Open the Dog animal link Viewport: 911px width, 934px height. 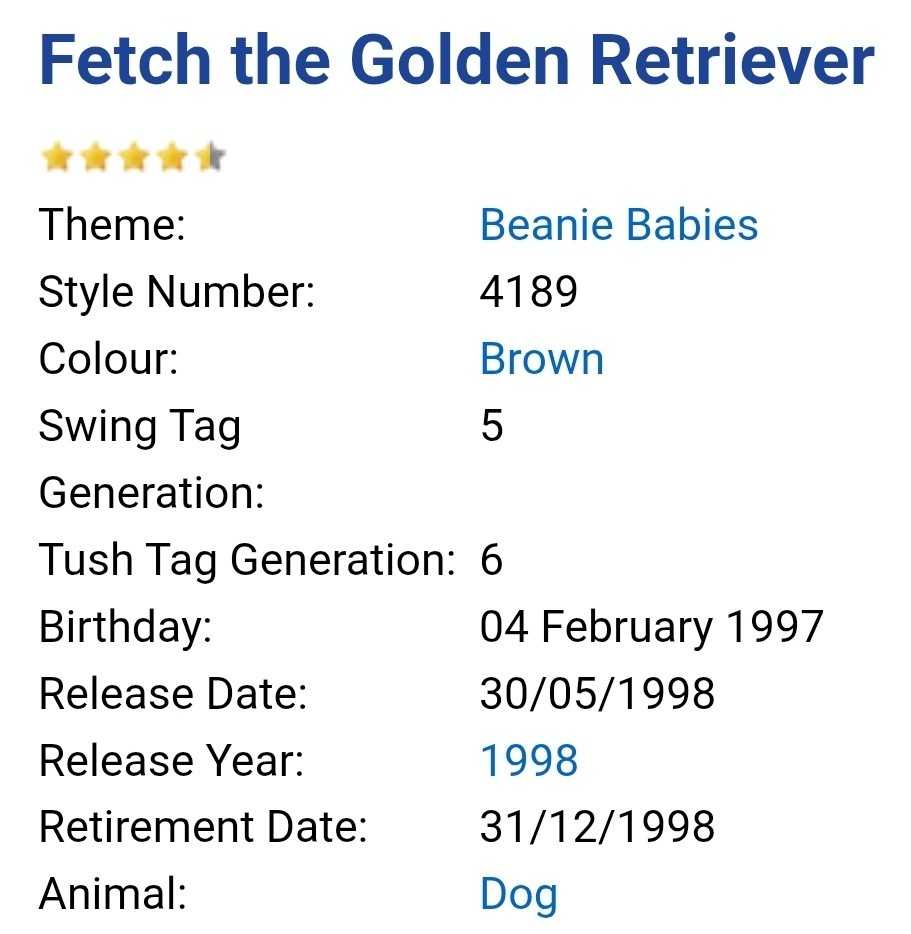(518, 894)
